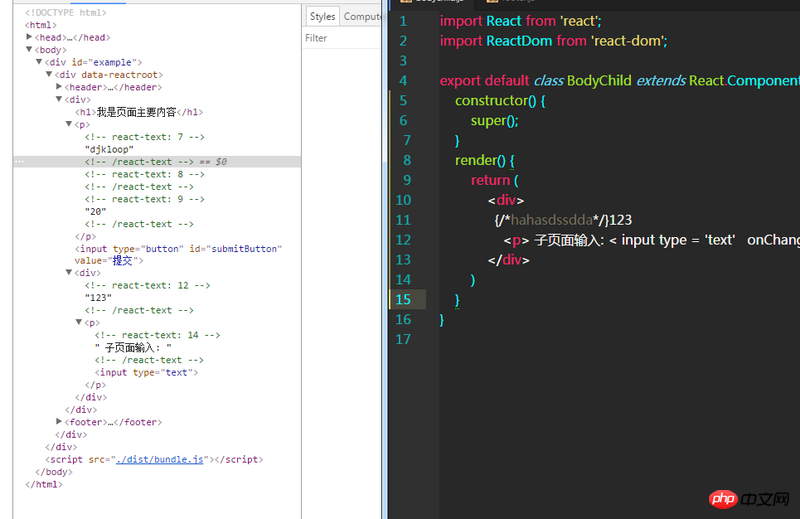Expand the footer element node

[59, 422]
